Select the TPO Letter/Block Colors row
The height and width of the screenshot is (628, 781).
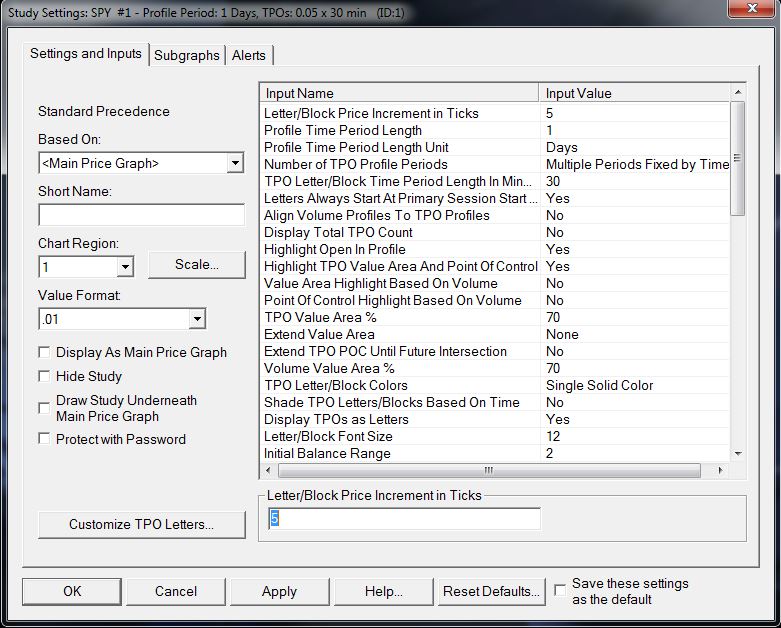496,385
